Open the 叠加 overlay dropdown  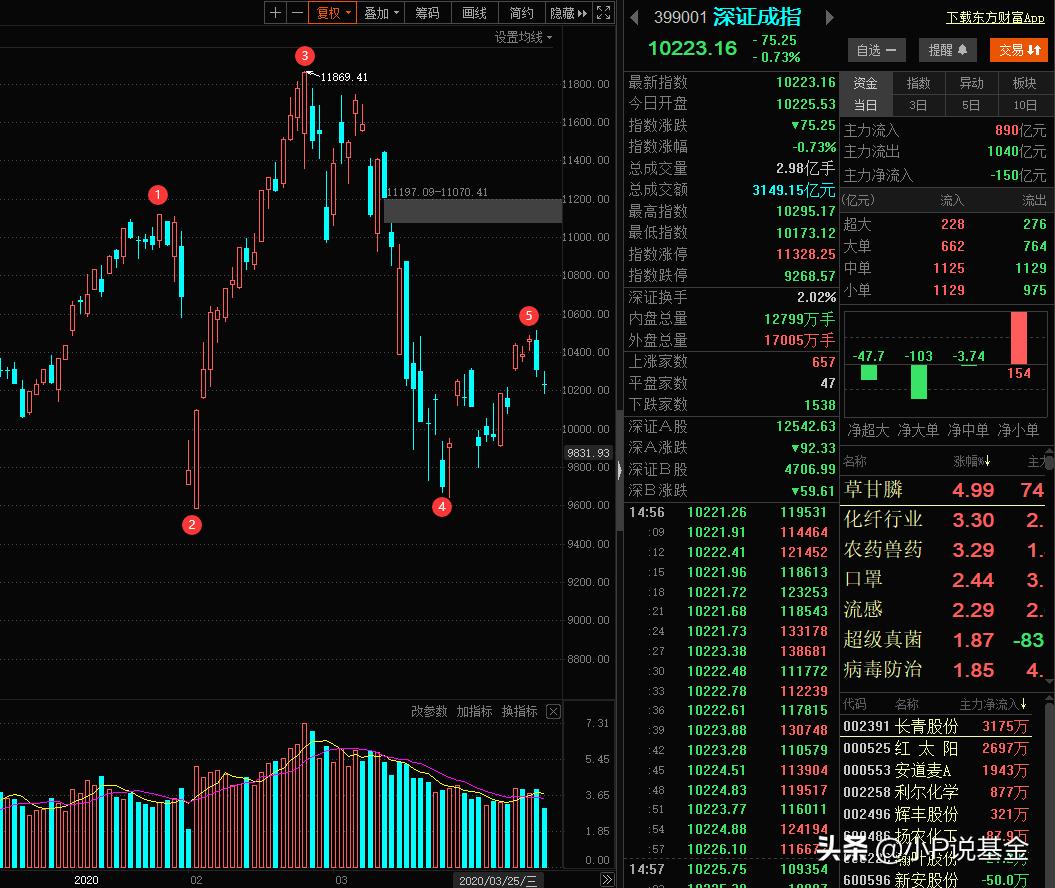(x=381, y=13)
